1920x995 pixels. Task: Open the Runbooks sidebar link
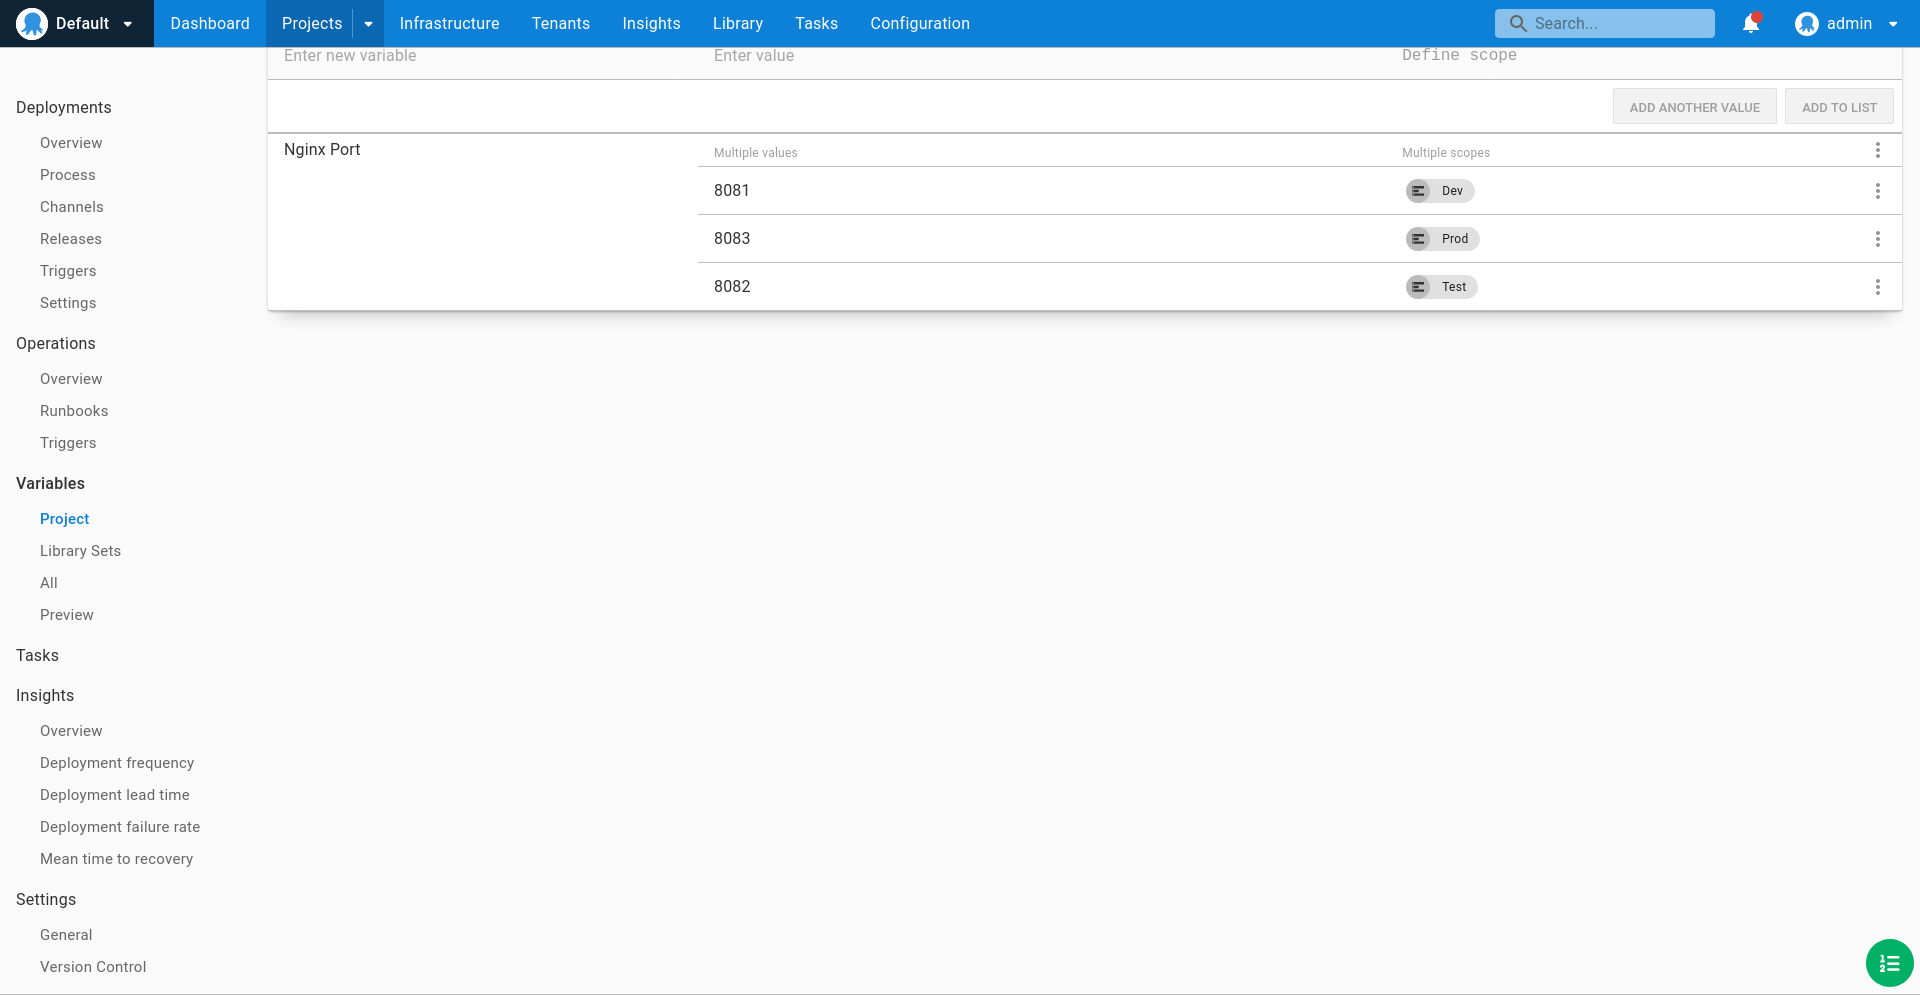pos(74,411)
